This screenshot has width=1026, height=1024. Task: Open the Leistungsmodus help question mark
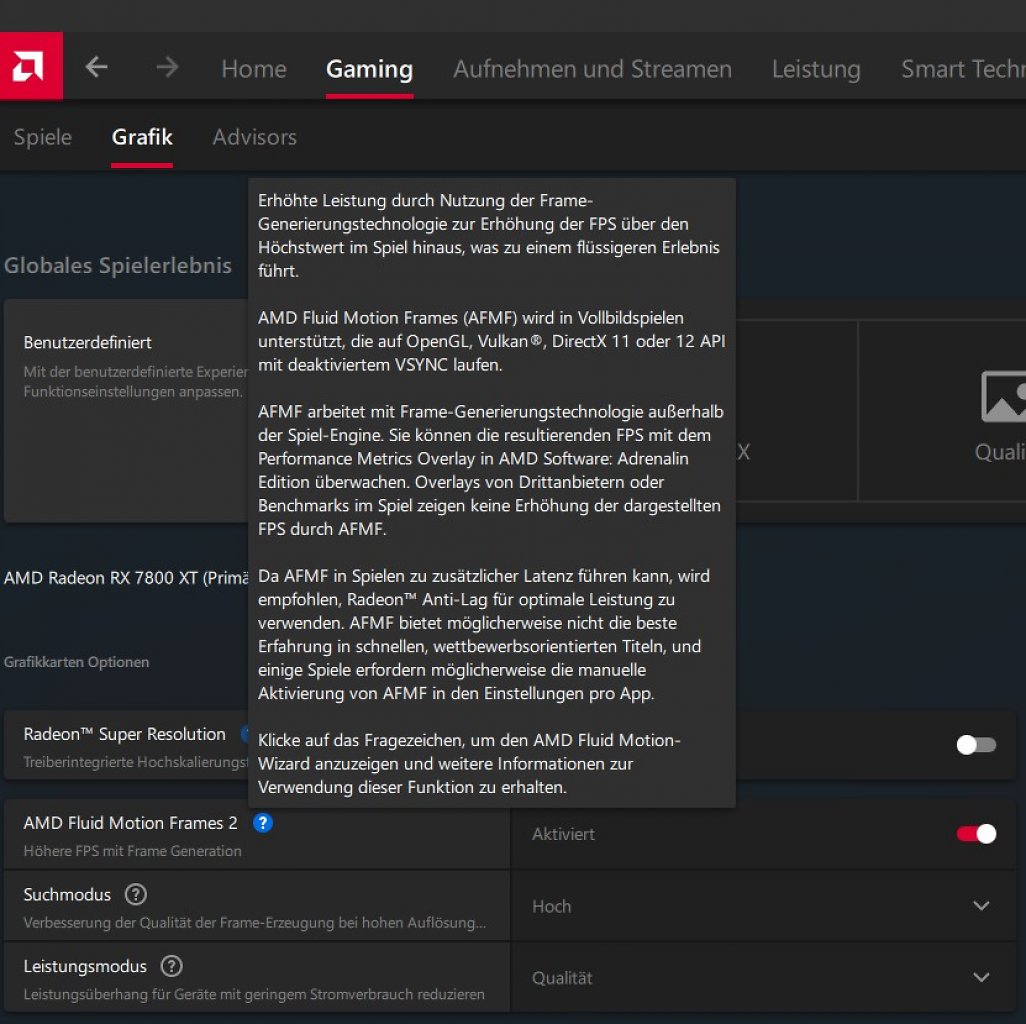(x=171, y=966)
